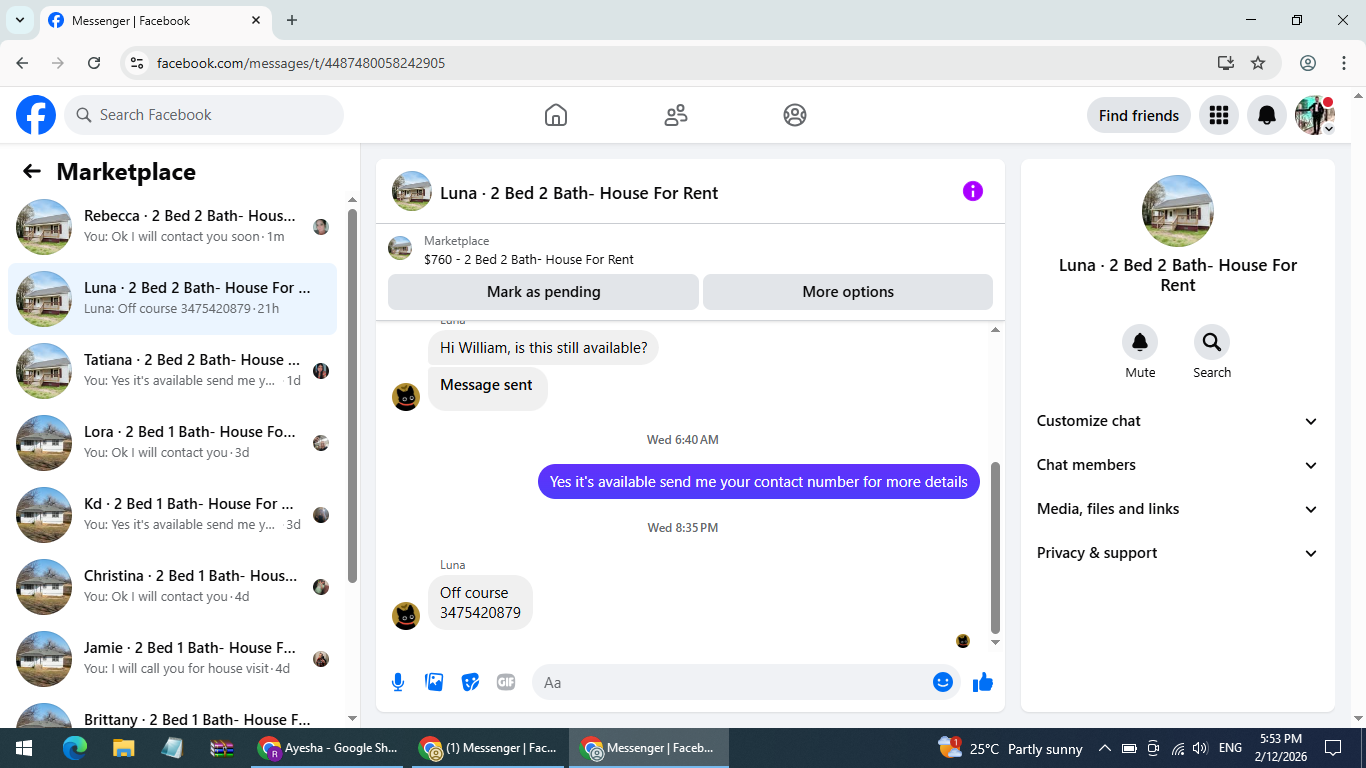Image resolution: width=1366 pixels, height=768 pixels.
Task: Expand the Customize chat section
Action: [x=1178, y=421]
